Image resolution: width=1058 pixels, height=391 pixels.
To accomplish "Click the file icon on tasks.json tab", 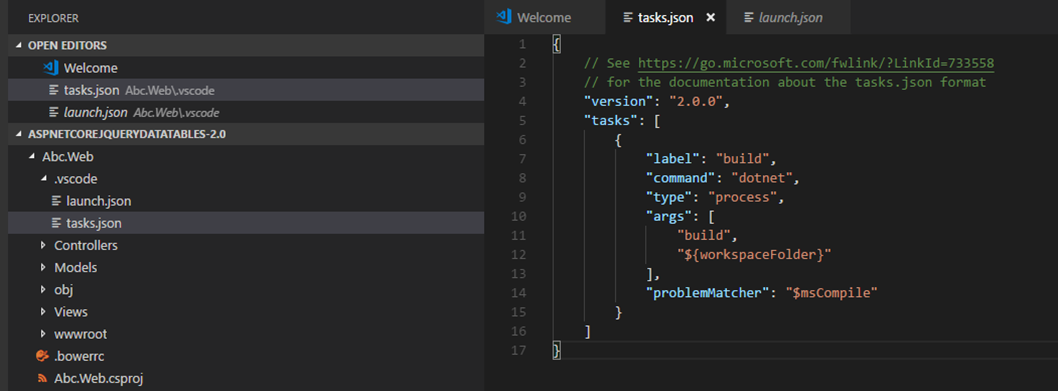I will coord(628,18).
